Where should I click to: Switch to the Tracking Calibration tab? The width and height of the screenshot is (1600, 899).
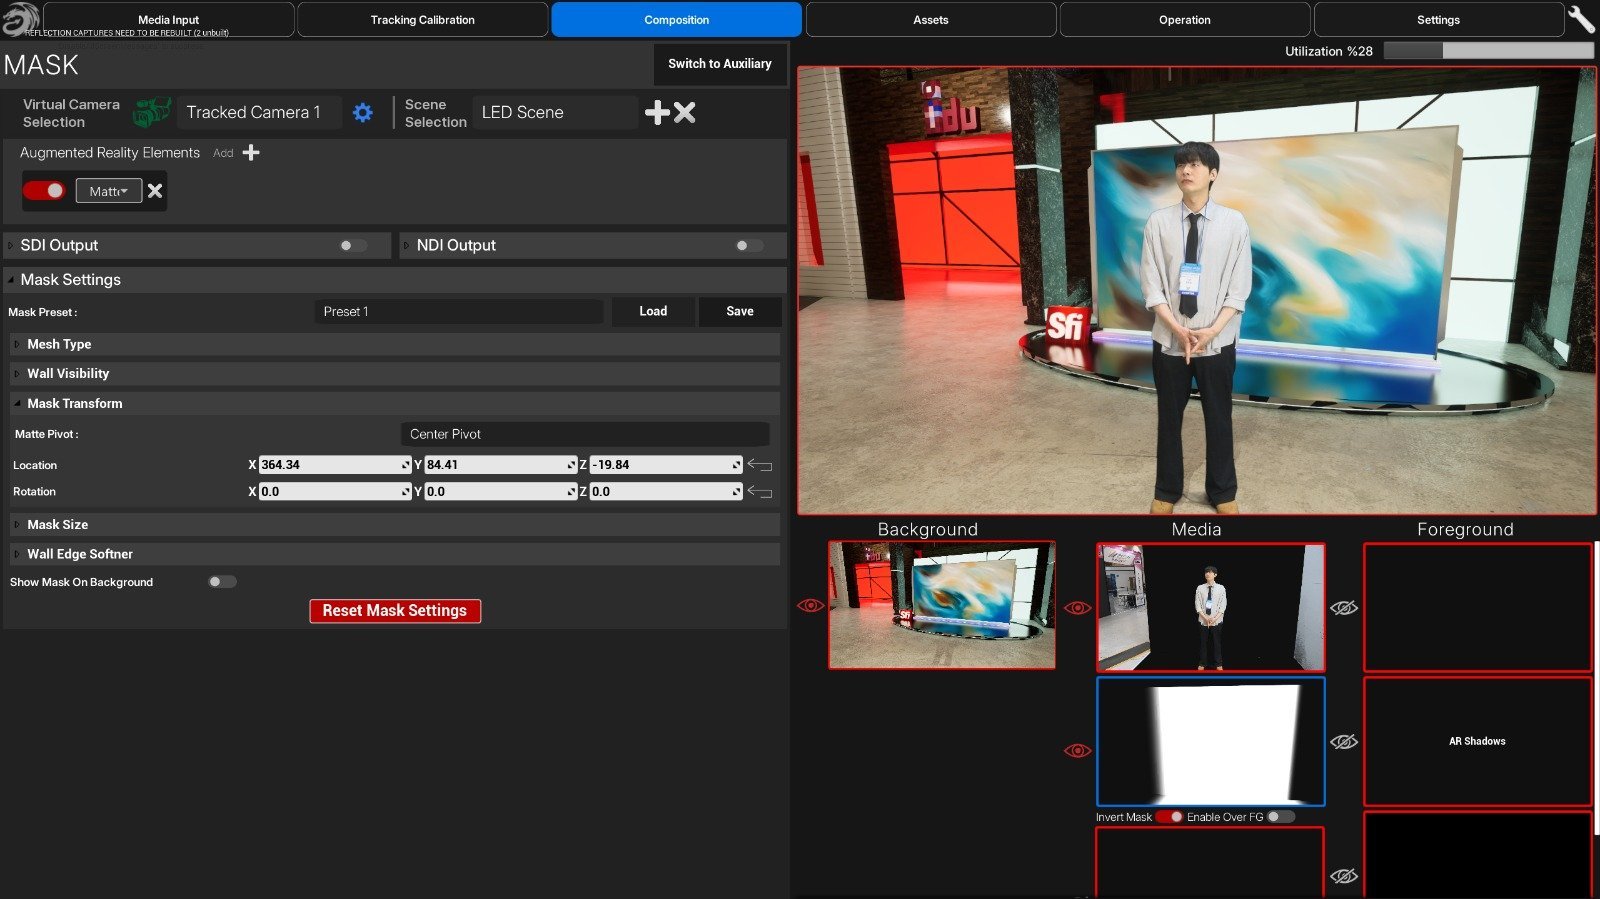423,20
